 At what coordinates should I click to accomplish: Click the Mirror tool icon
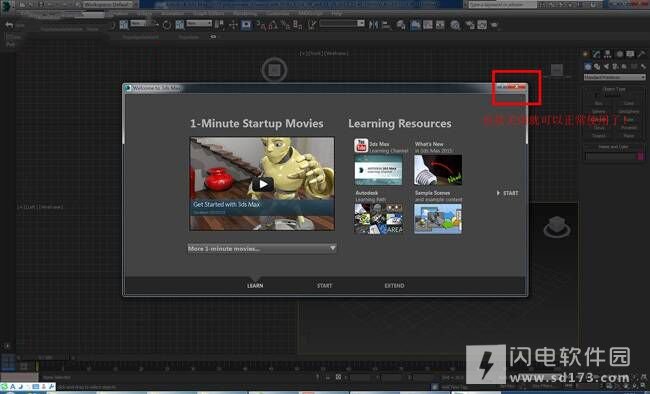click(374, 25)
